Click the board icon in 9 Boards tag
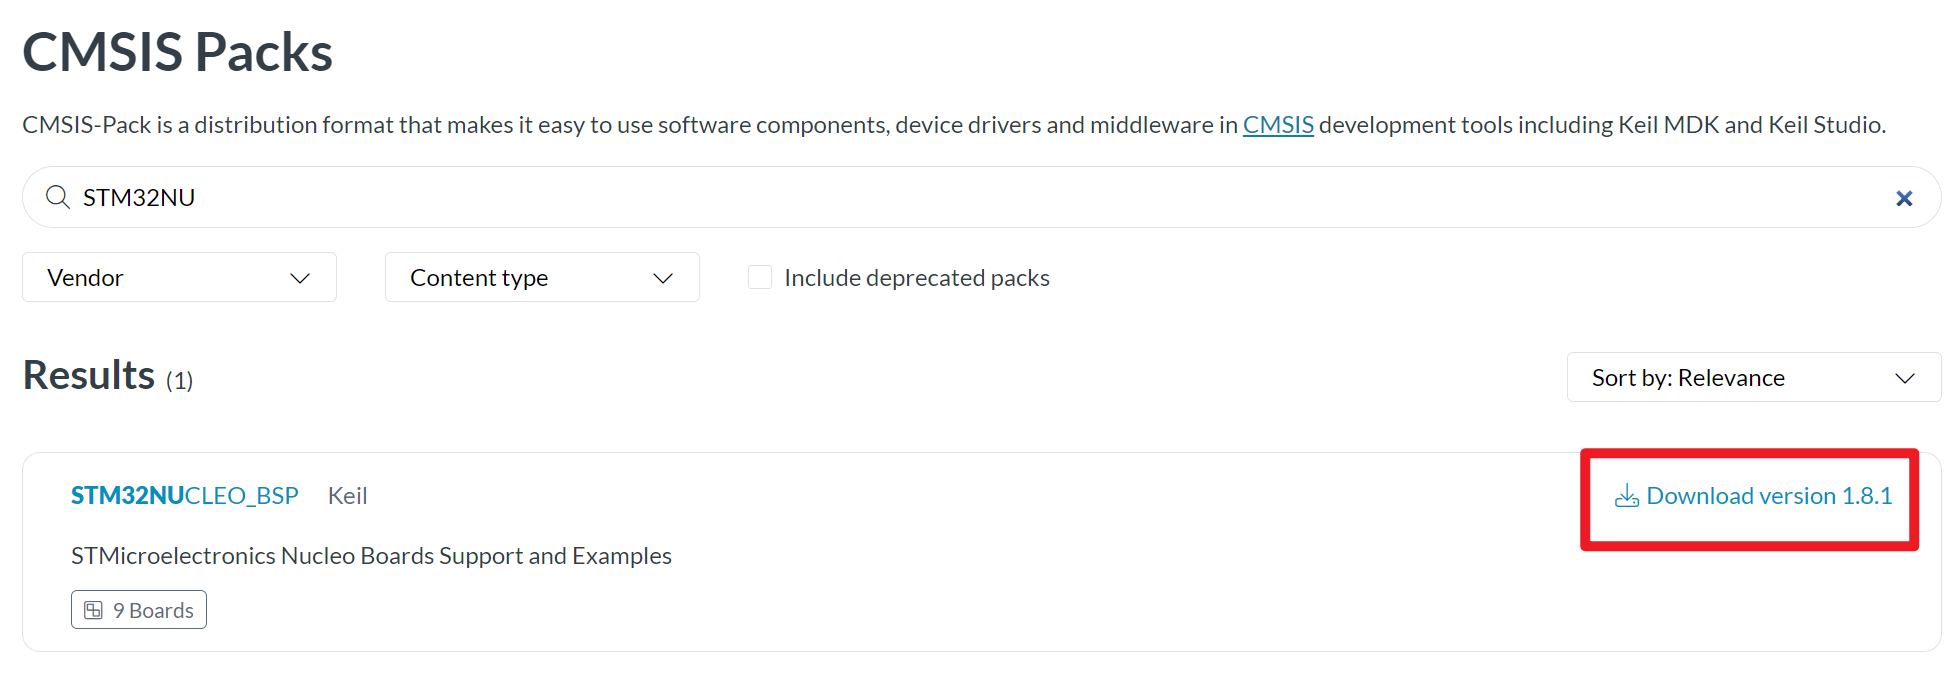The width and height of the screenshot is (1958, 678). [x=94, y=610]
